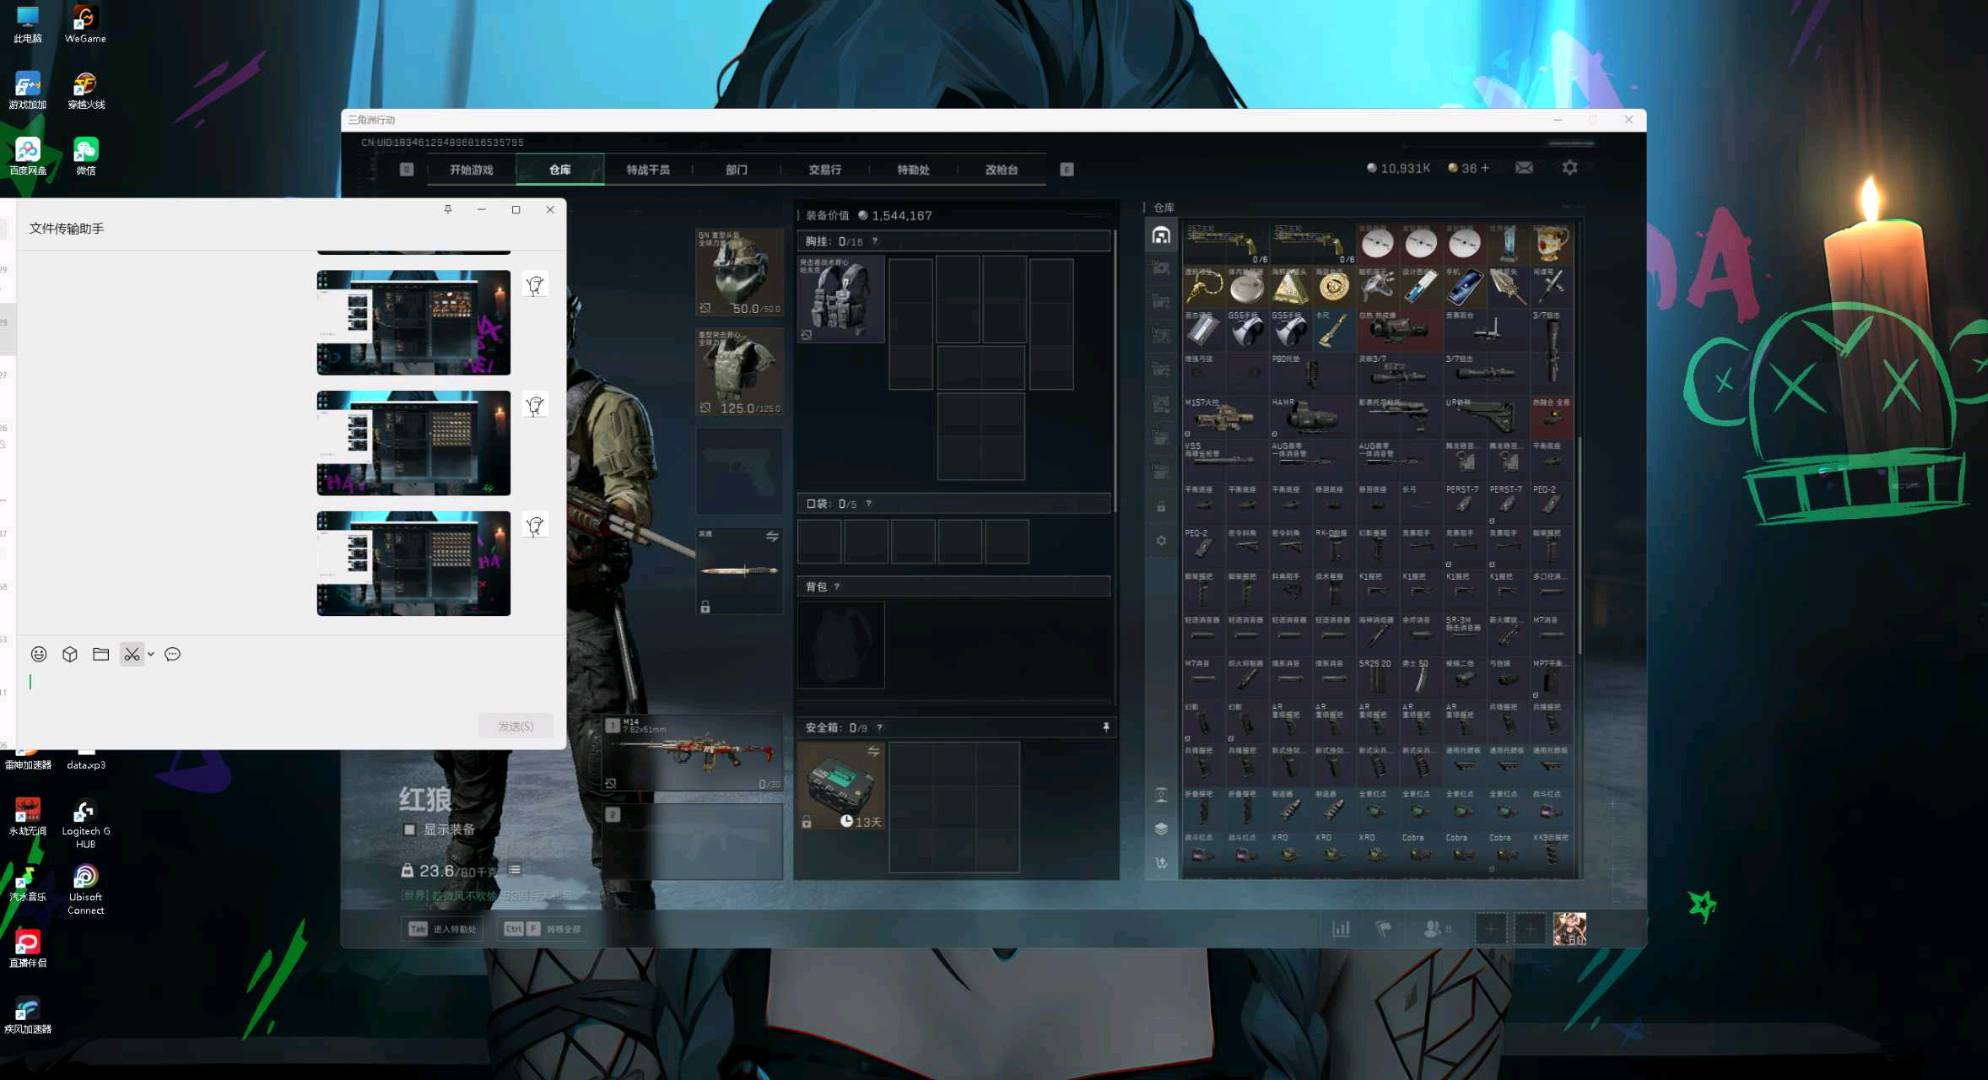This screenshot has height=1080, width=1988.
Task: Click the warehouse scrollbar
Action: tap(1578, 545)
